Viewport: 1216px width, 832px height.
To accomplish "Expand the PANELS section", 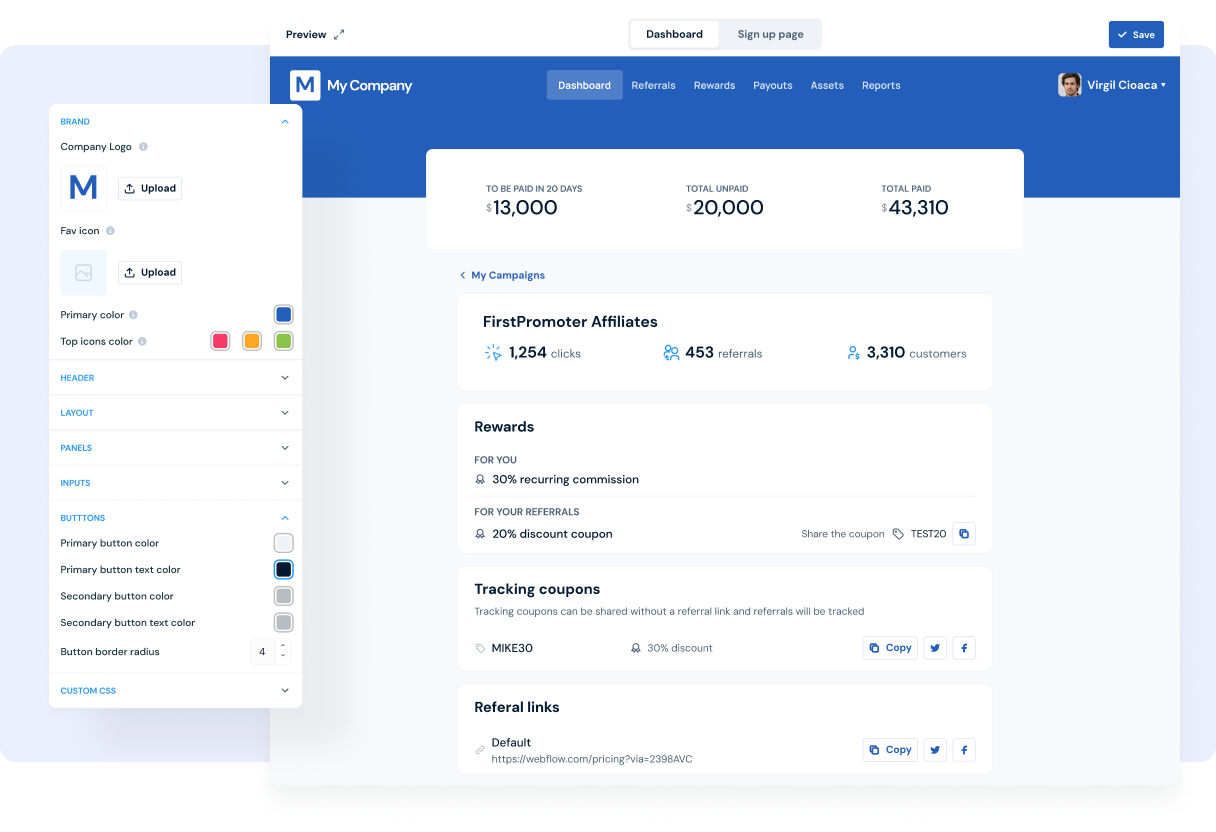I will click(285, 448).
